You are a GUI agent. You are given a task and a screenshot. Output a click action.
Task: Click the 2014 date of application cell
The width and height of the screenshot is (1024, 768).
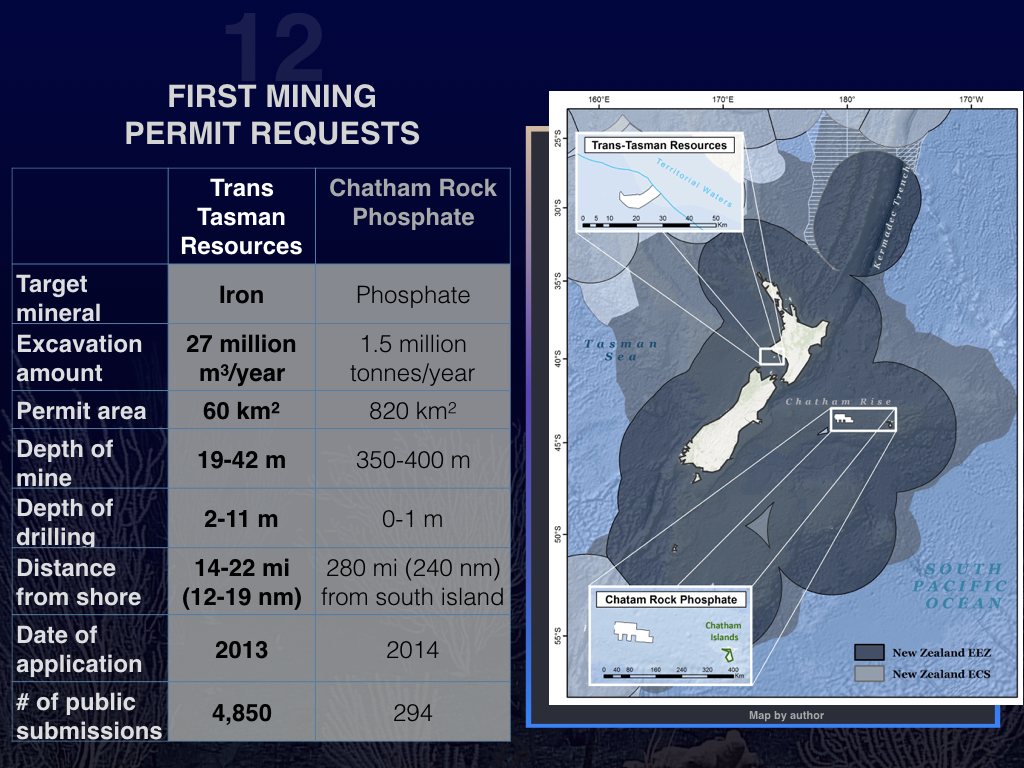click(413, 650)
